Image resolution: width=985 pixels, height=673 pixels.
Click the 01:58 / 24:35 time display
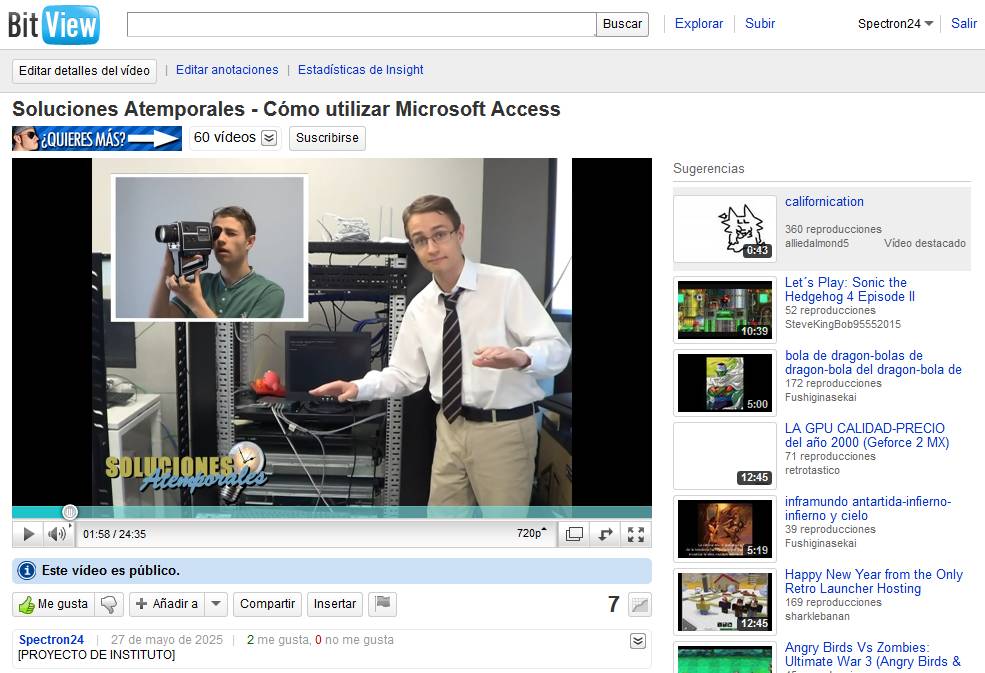[x=114, y=534]
